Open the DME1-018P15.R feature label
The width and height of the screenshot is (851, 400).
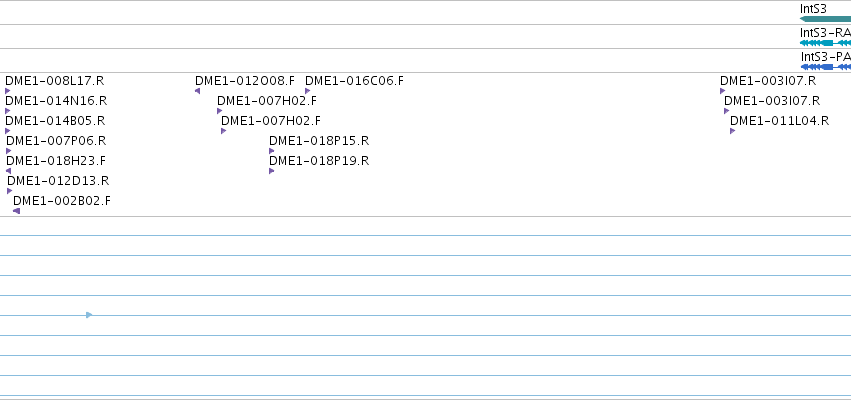pos(319,141)
